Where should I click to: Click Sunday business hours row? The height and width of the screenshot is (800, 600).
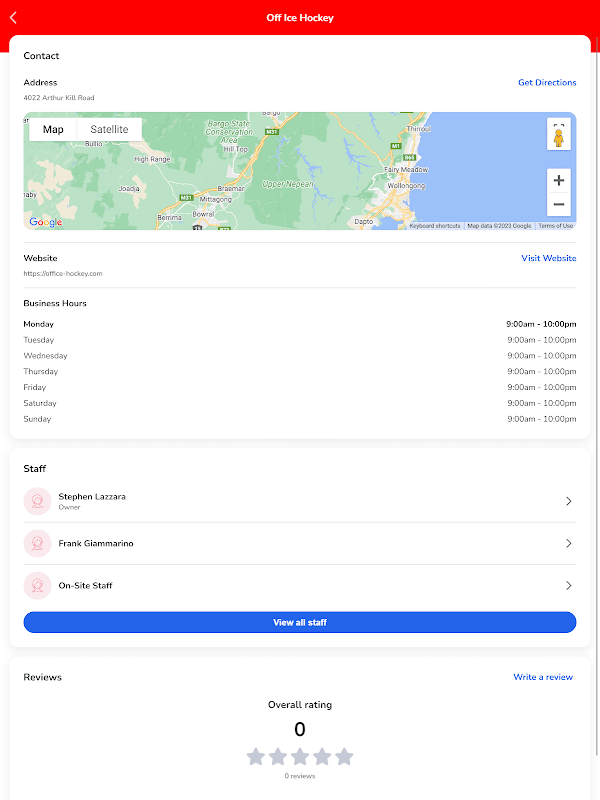click(x=300, y=419)
